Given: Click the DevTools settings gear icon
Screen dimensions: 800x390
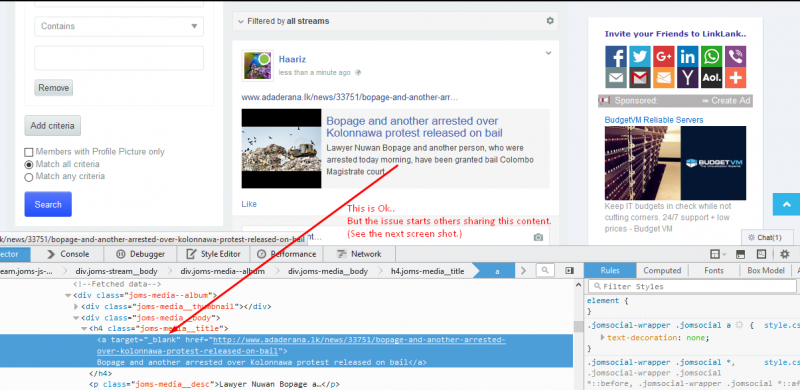Looking at the screenshot, I should 784,254.
